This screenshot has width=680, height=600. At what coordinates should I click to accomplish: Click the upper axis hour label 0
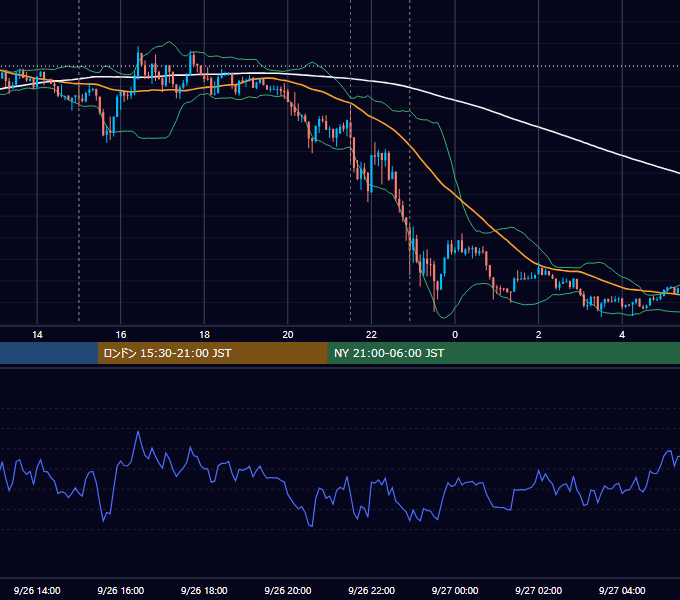point(455,335)
